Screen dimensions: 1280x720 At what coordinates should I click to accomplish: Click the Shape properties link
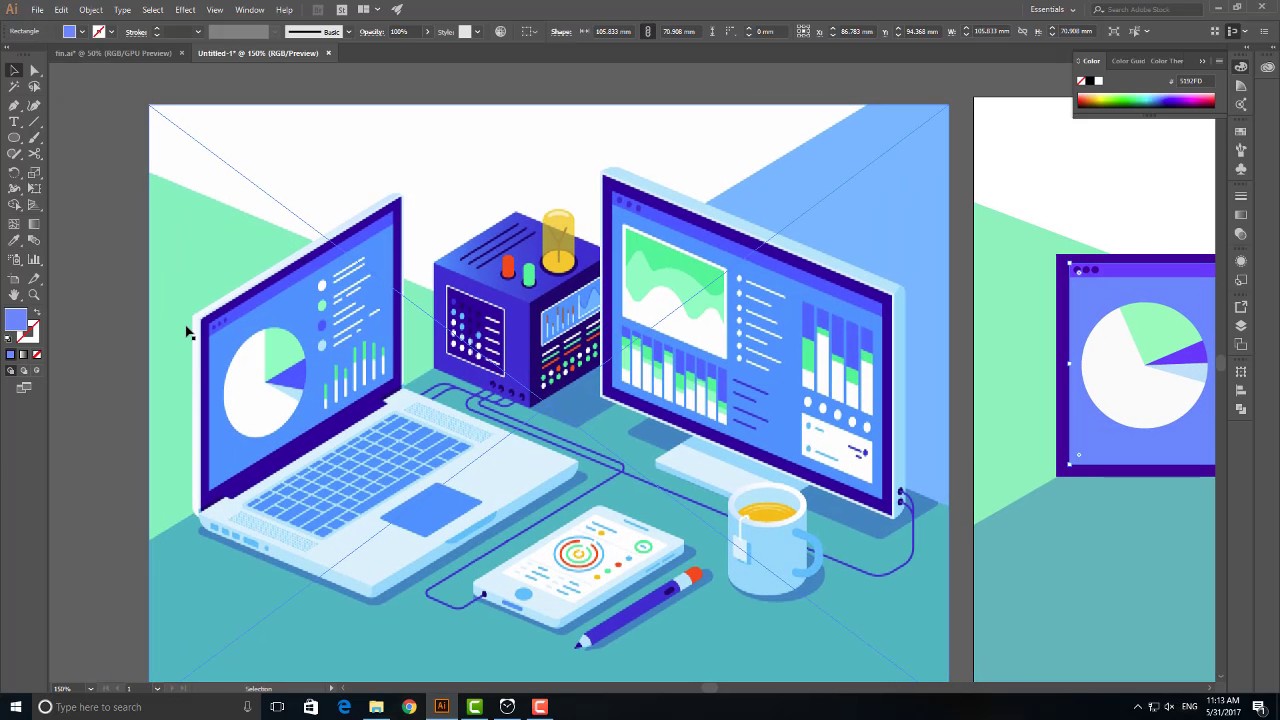[561, 32]
